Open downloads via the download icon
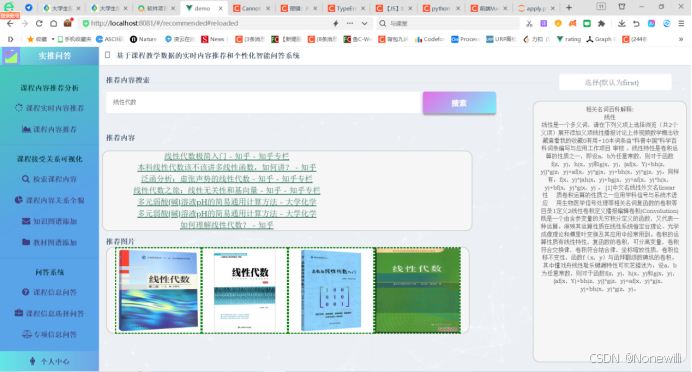Viewport: 692px width, 372px height. pyautogui.click(x=621, y=23)
